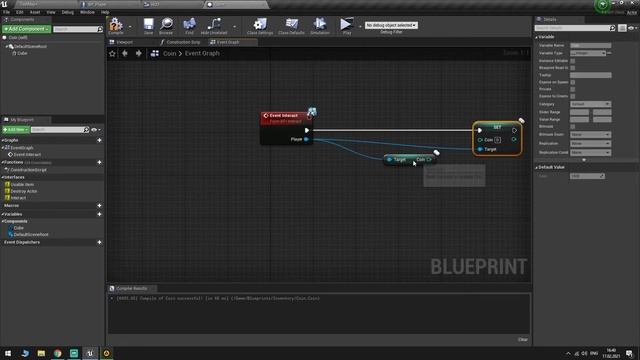
Task: Add a new event dispatcher with plus icon
Action: (99, 242)
